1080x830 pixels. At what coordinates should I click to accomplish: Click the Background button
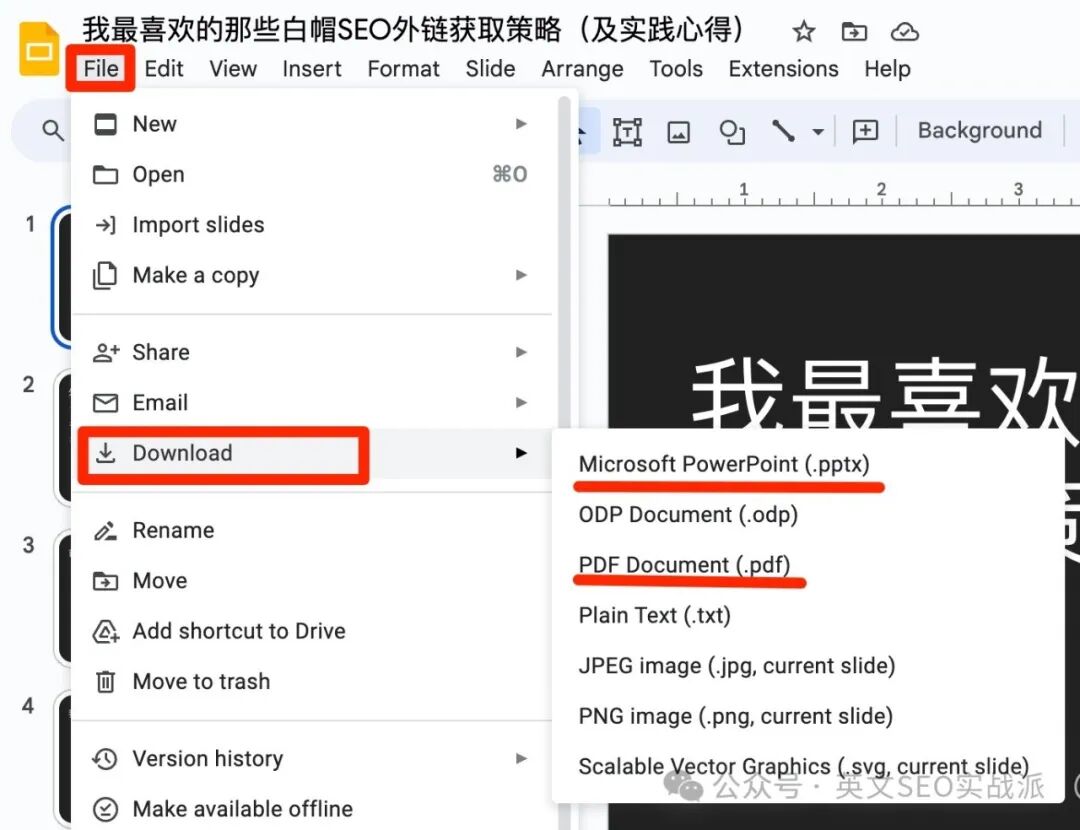coord(979,130)
